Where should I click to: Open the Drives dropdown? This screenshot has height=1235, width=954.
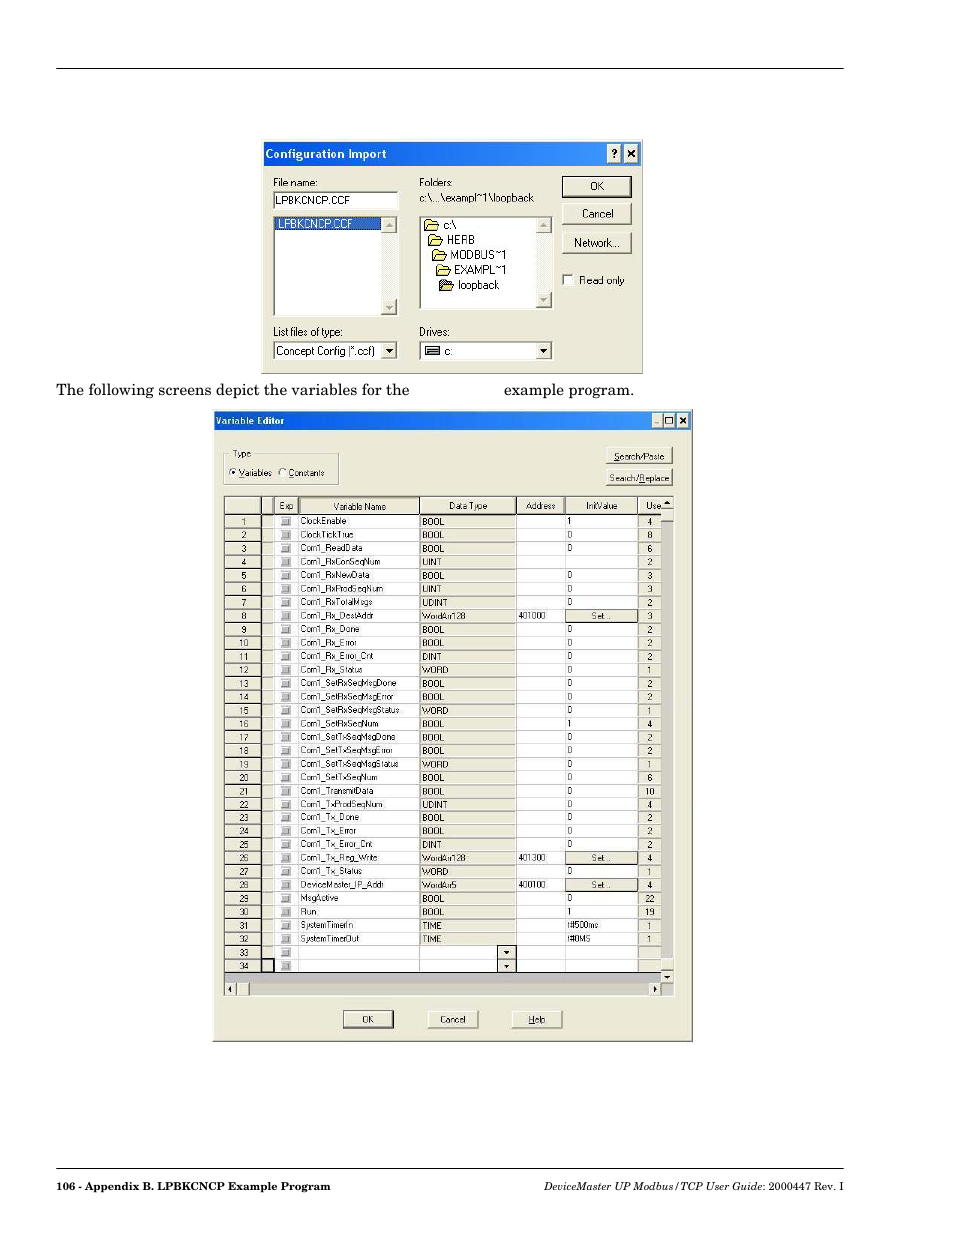click(x=544, y=351)
